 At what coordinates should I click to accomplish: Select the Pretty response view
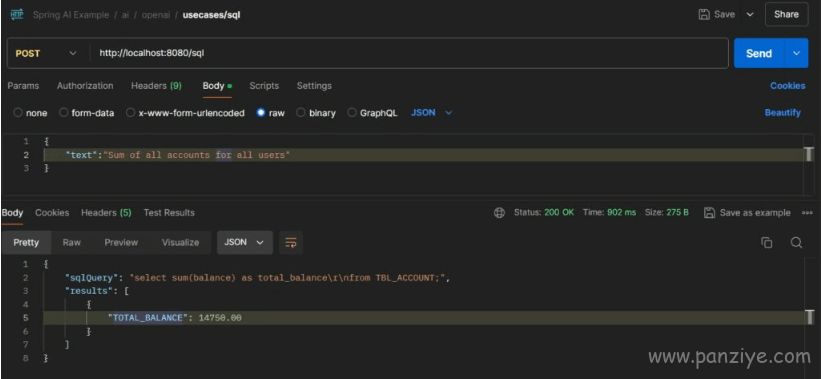(26, 242)
